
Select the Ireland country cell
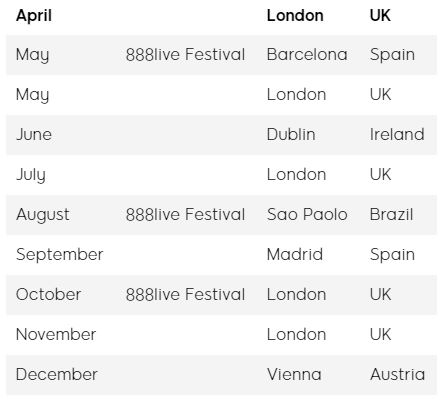point(397,135)
